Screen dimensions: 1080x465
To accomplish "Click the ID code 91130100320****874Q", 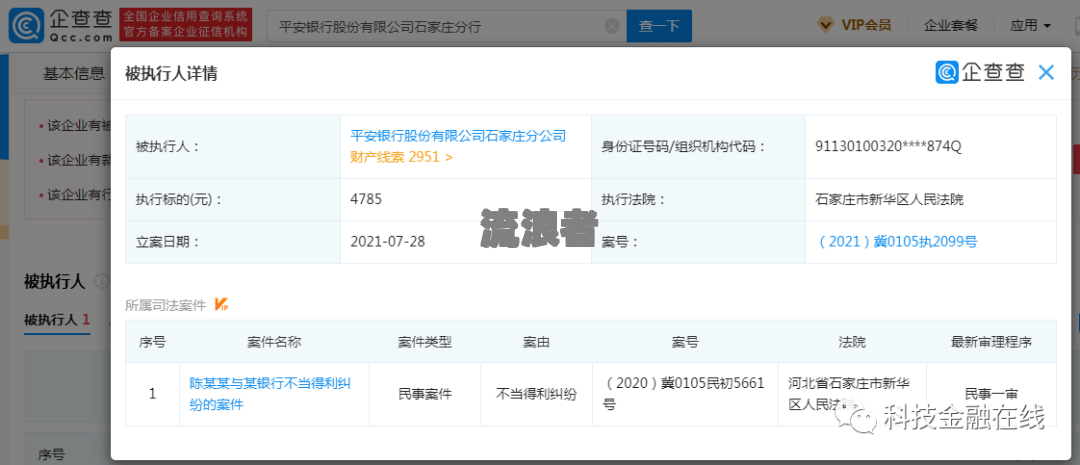I will tap(887, 147).
